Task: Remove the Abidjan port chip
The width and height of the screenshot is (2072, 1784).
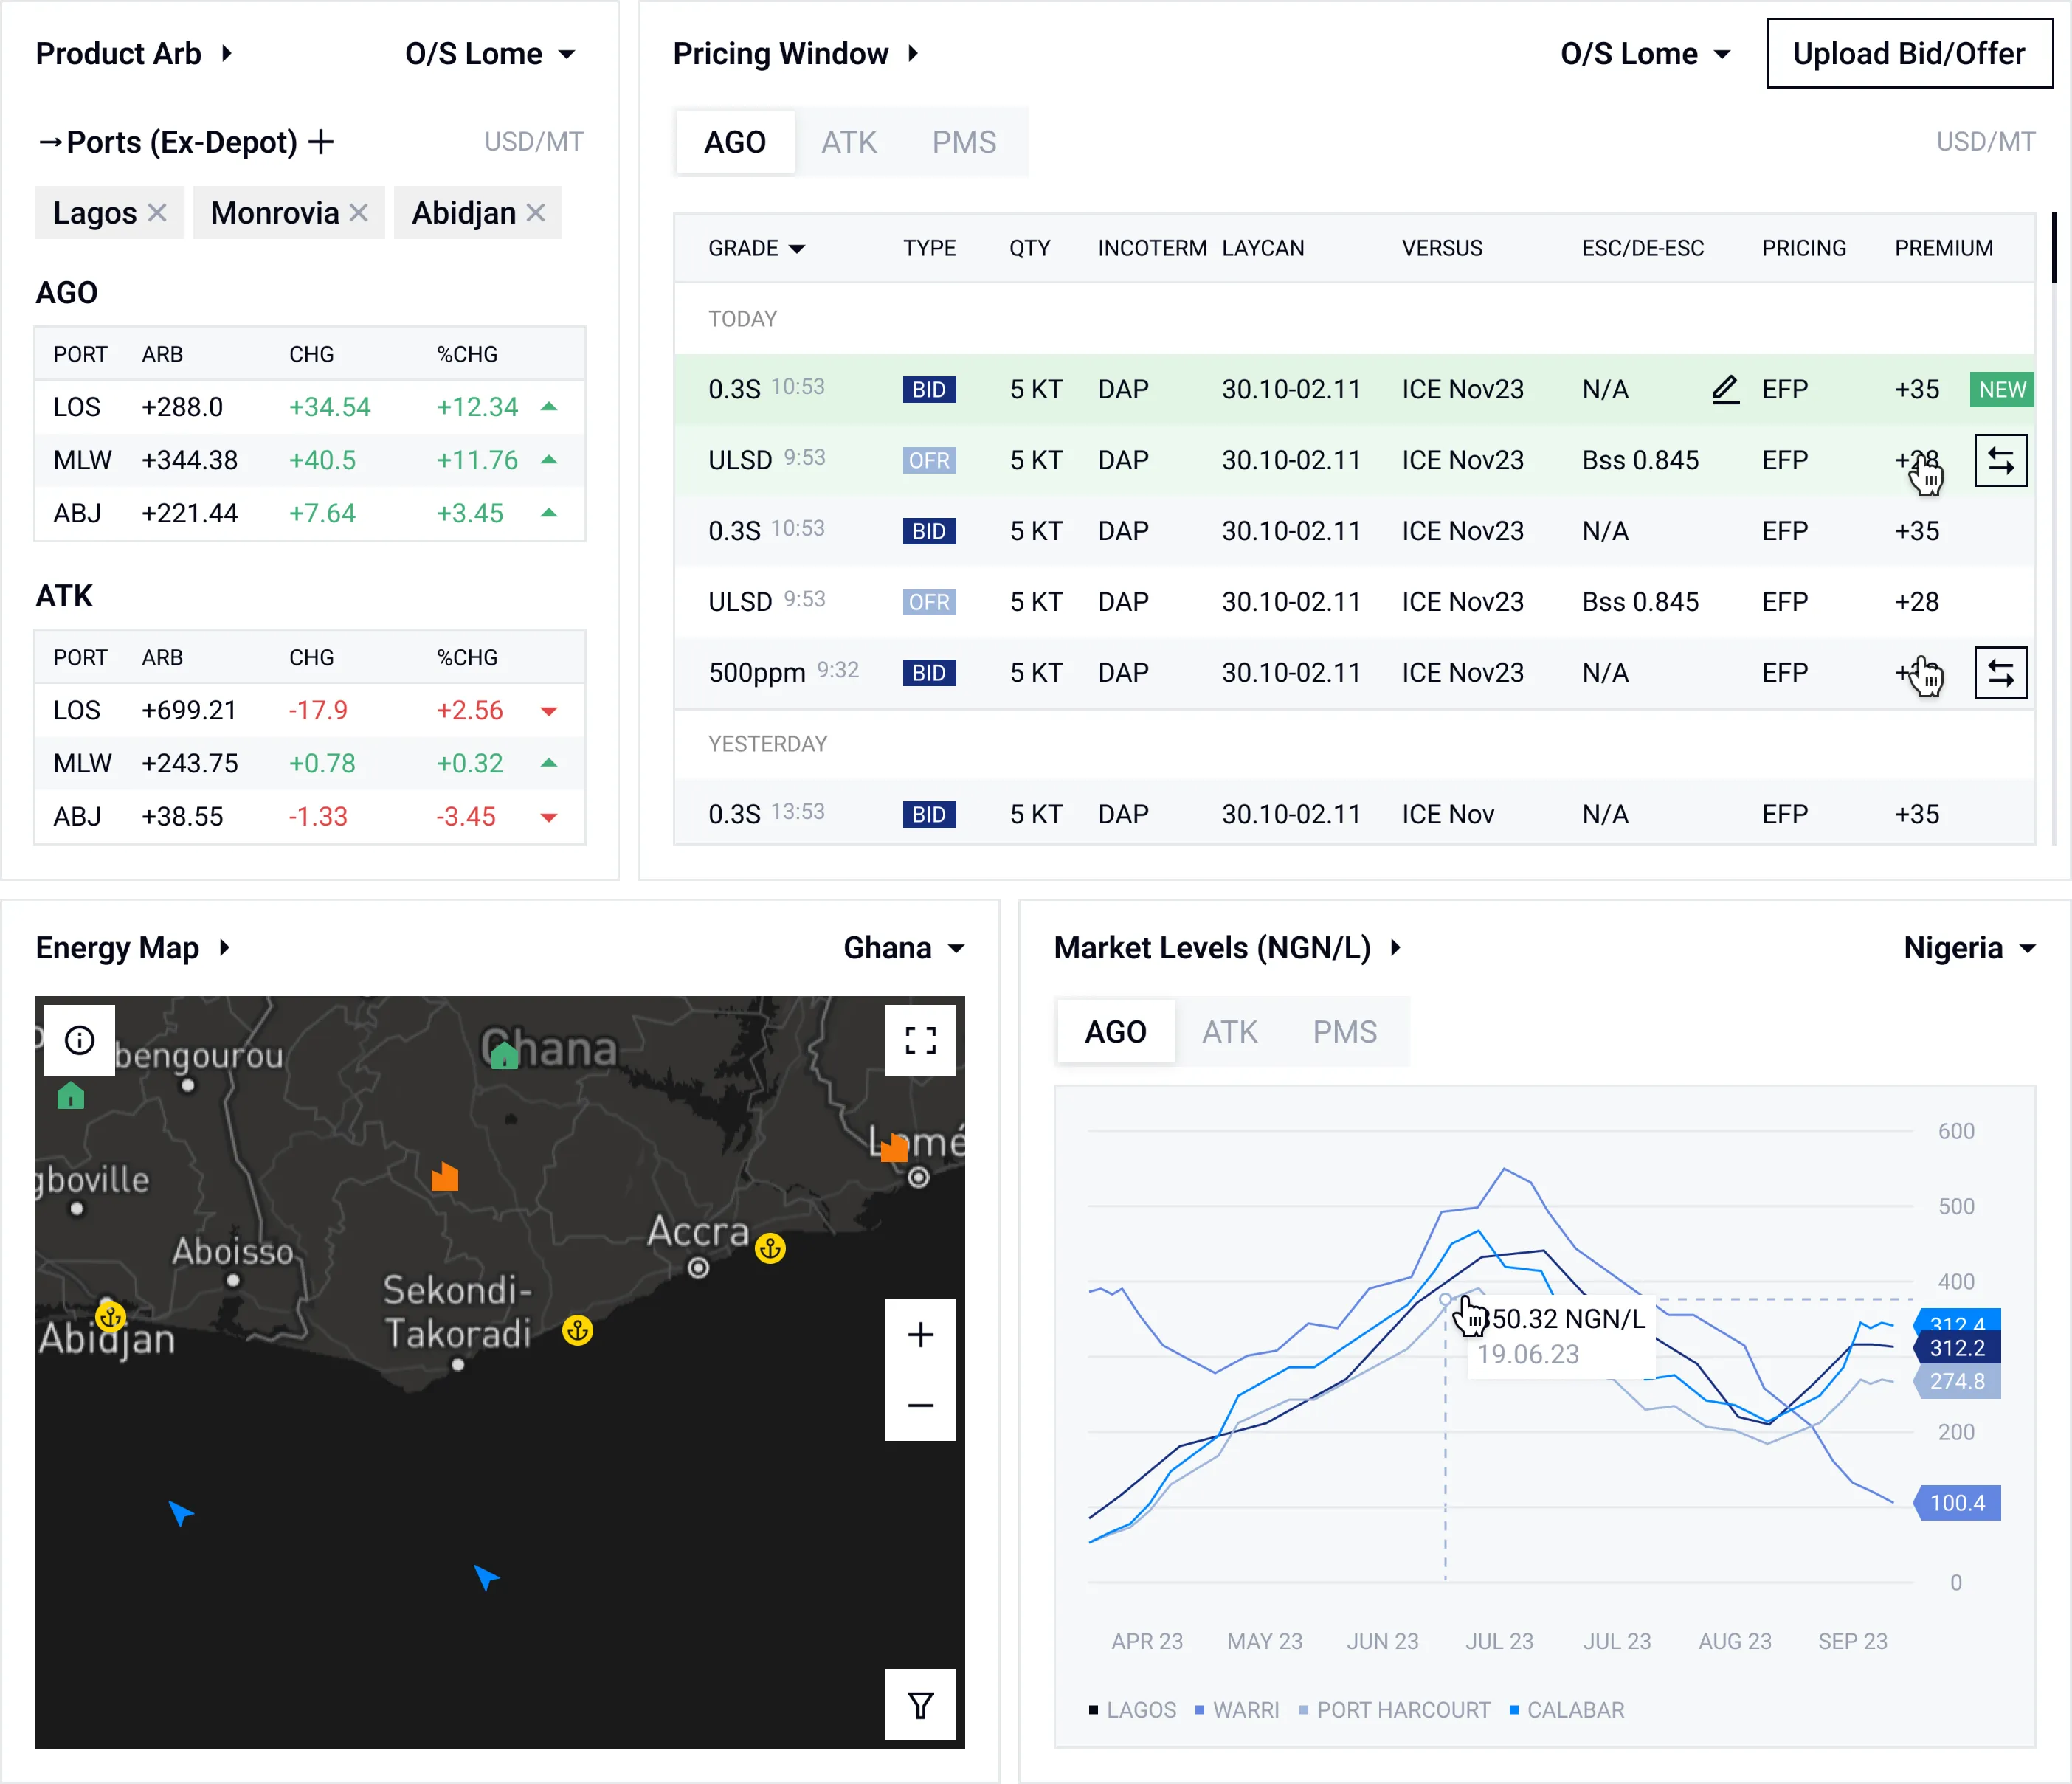Action: click(536, 213)
